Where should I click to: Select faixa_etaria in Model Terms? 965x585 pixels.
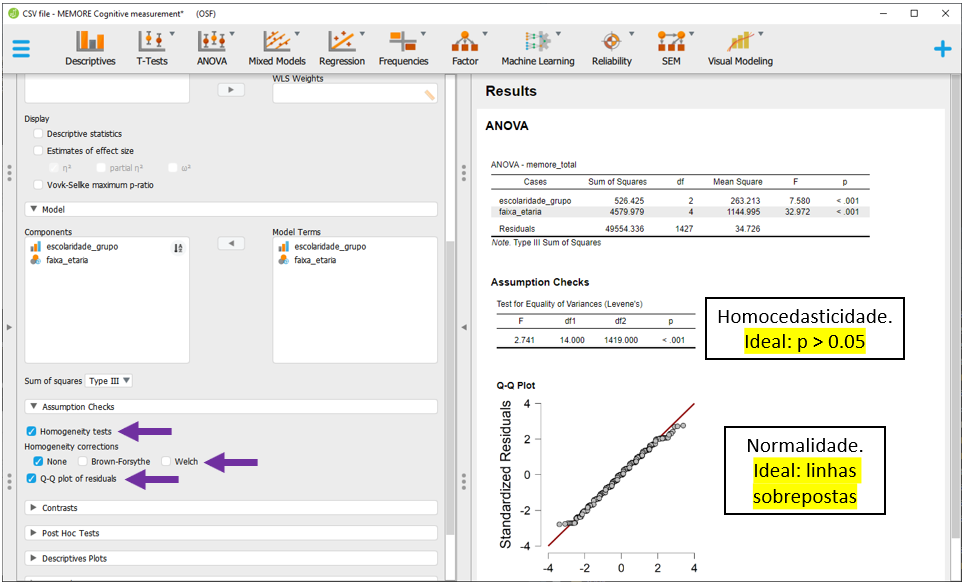314,260
